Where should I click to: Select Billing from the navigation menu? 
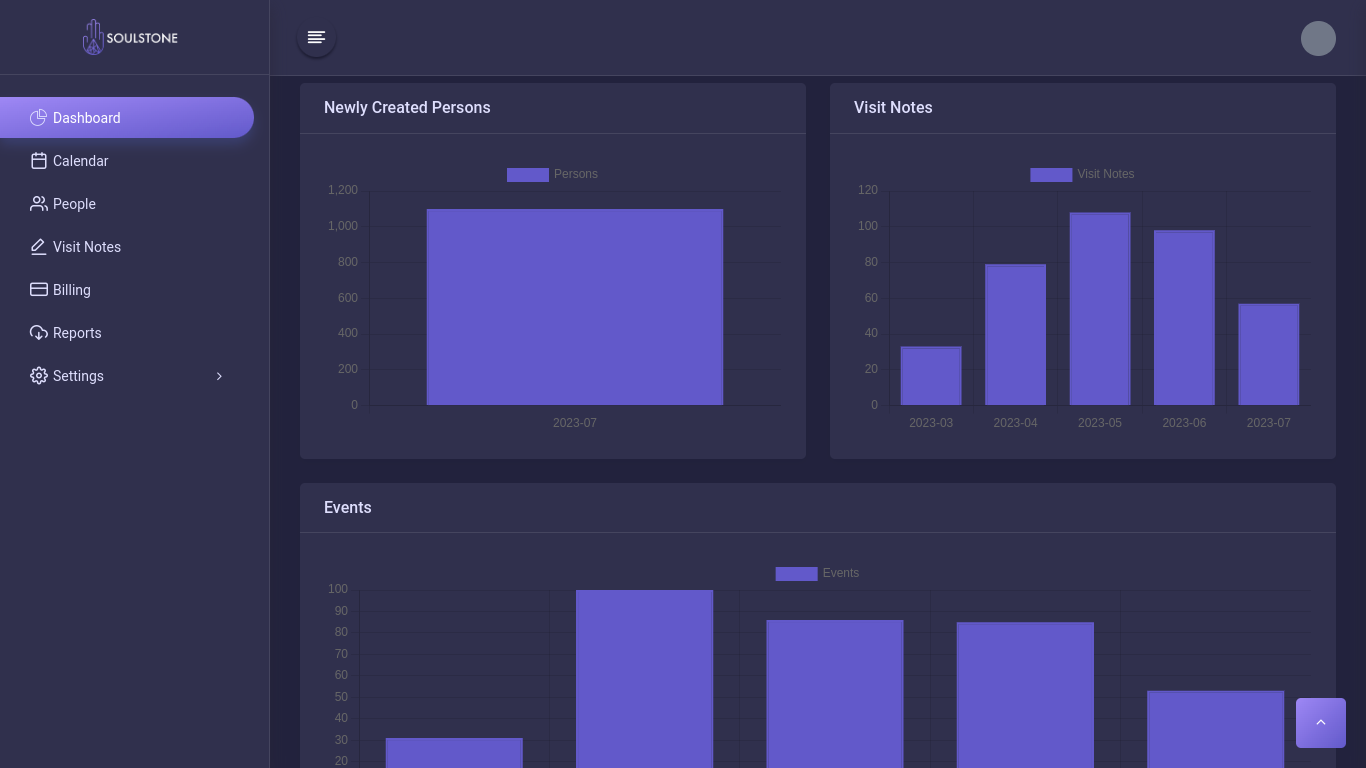click(x=72, y=289)
